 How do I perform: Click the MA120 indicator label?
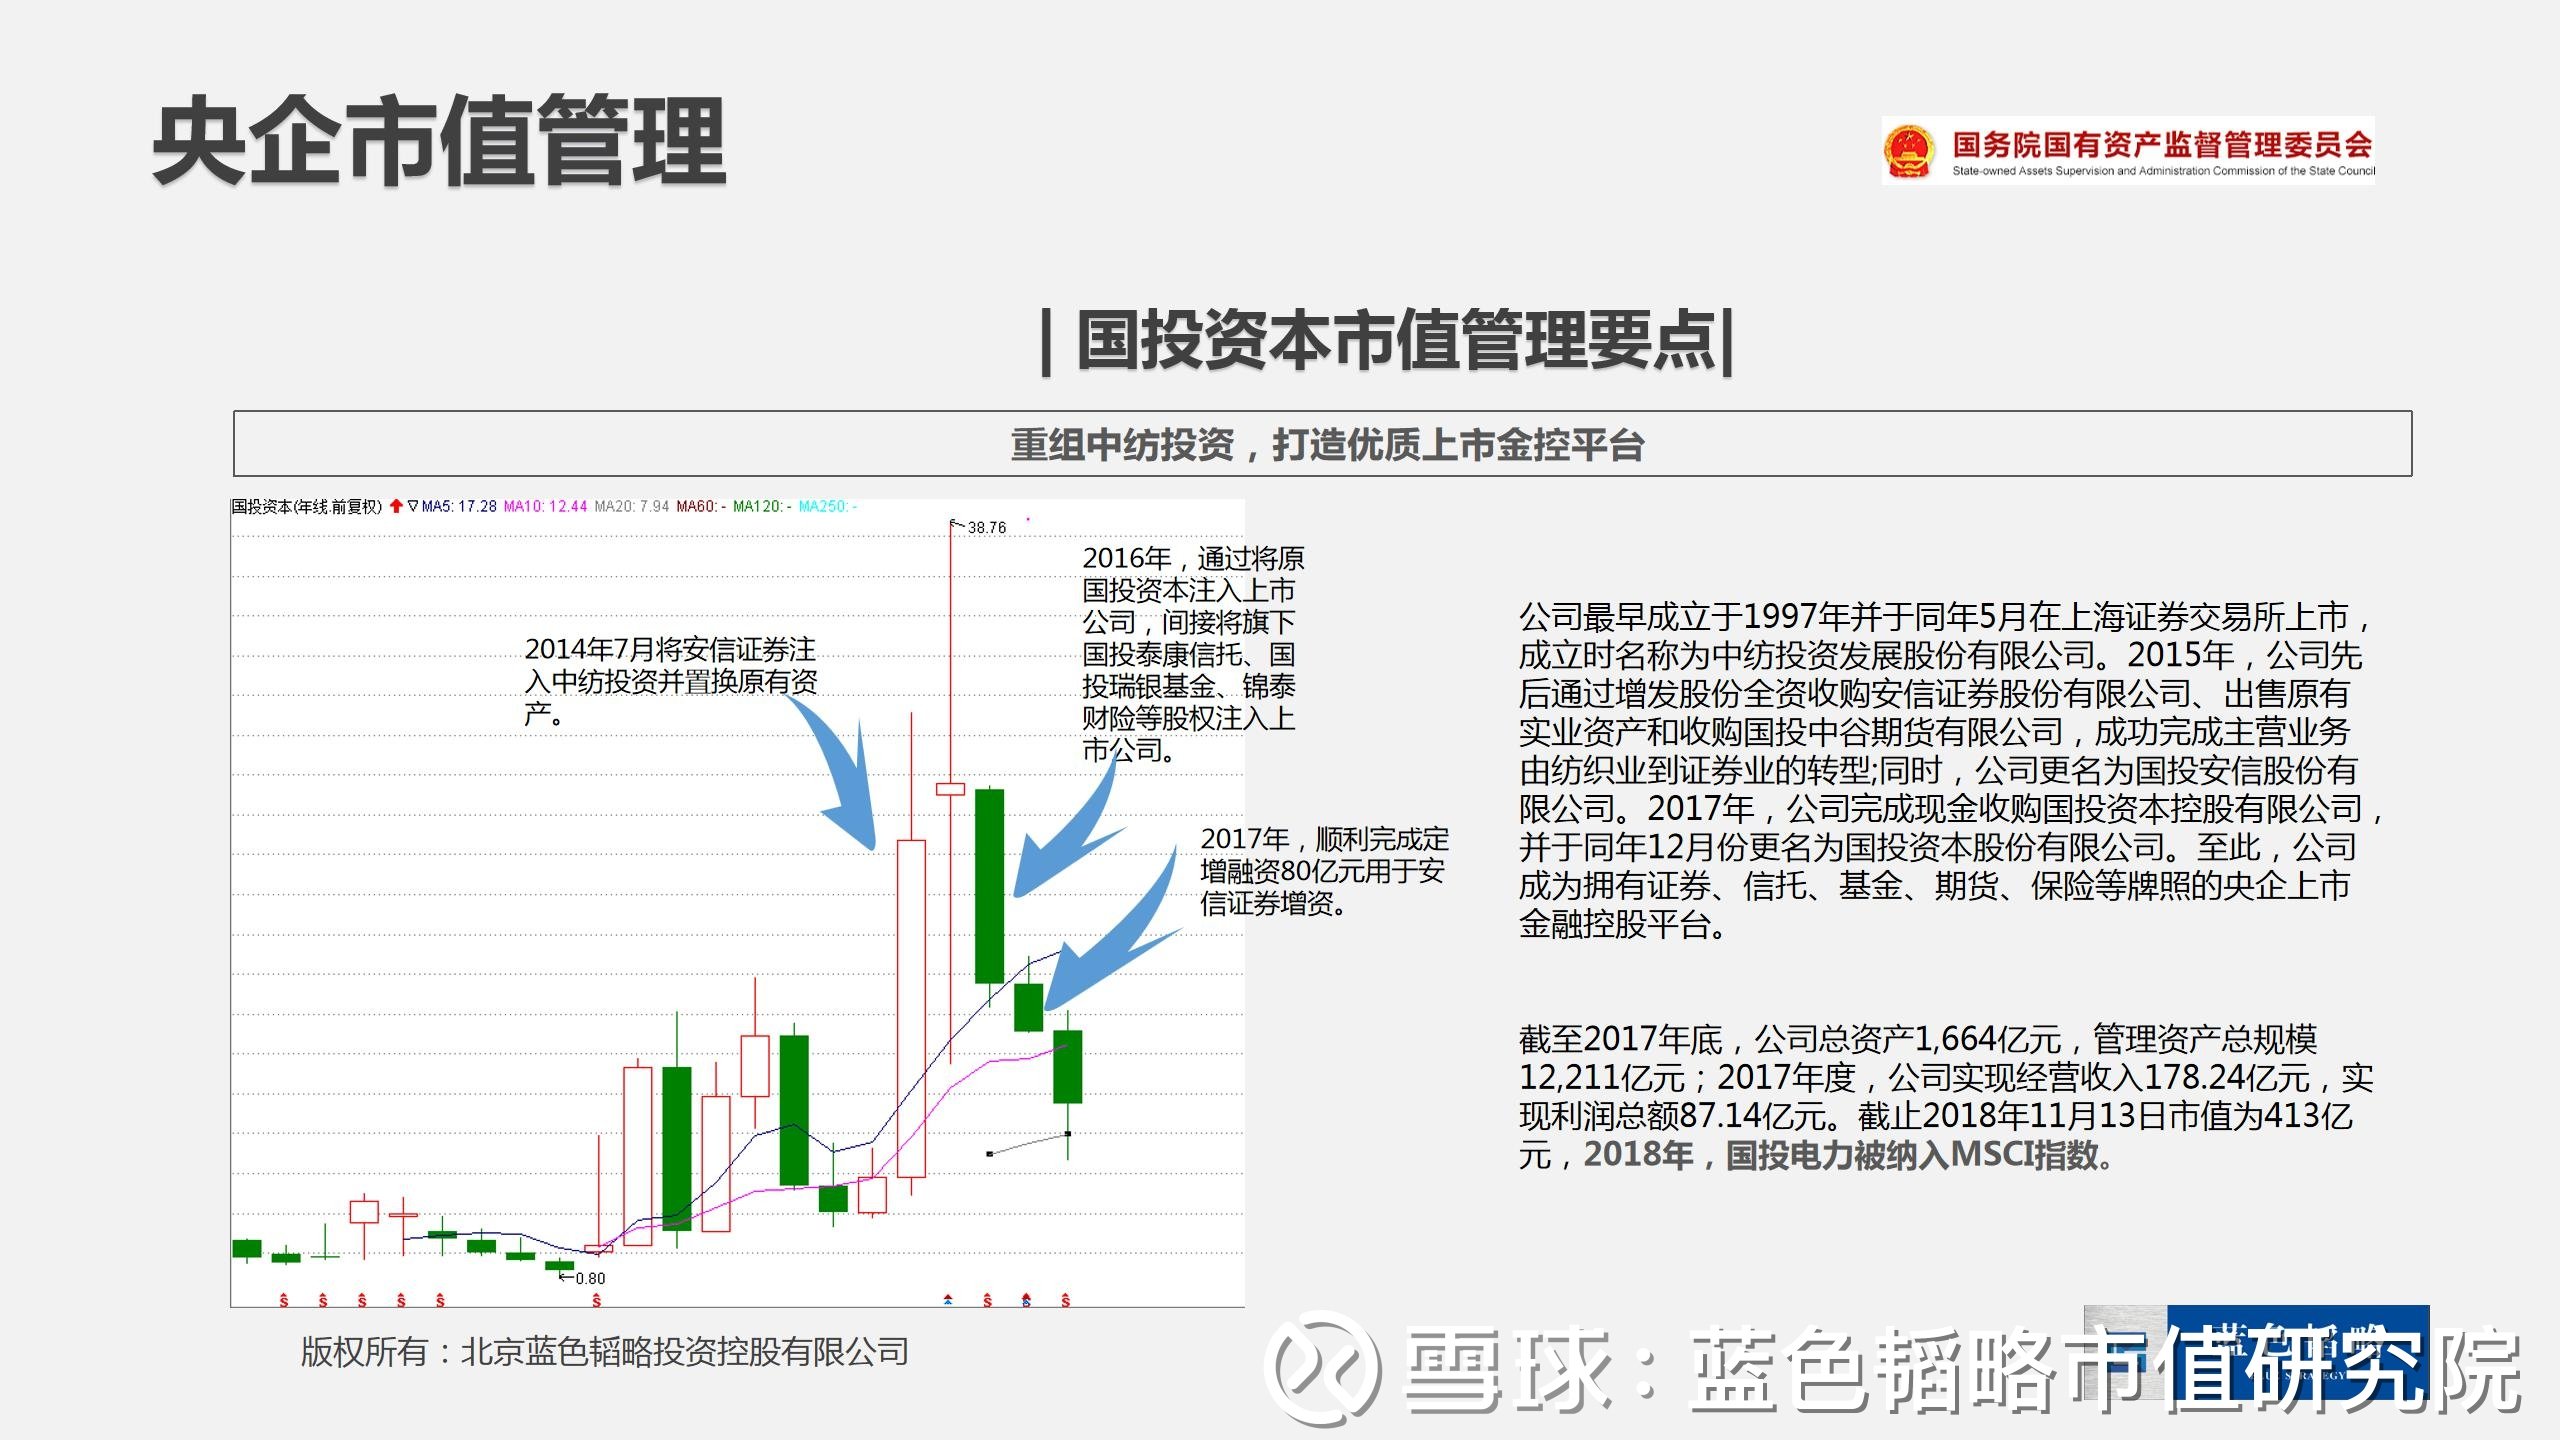pyautogui.click(x=762, y=506)
